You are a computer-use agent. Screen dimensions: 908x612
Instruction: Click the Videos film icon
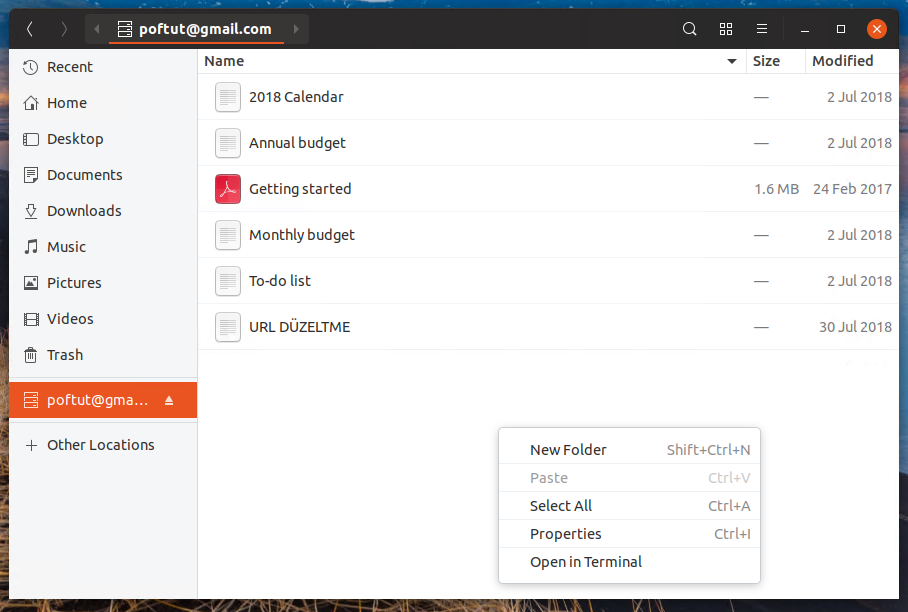click(x=31, y=319)
